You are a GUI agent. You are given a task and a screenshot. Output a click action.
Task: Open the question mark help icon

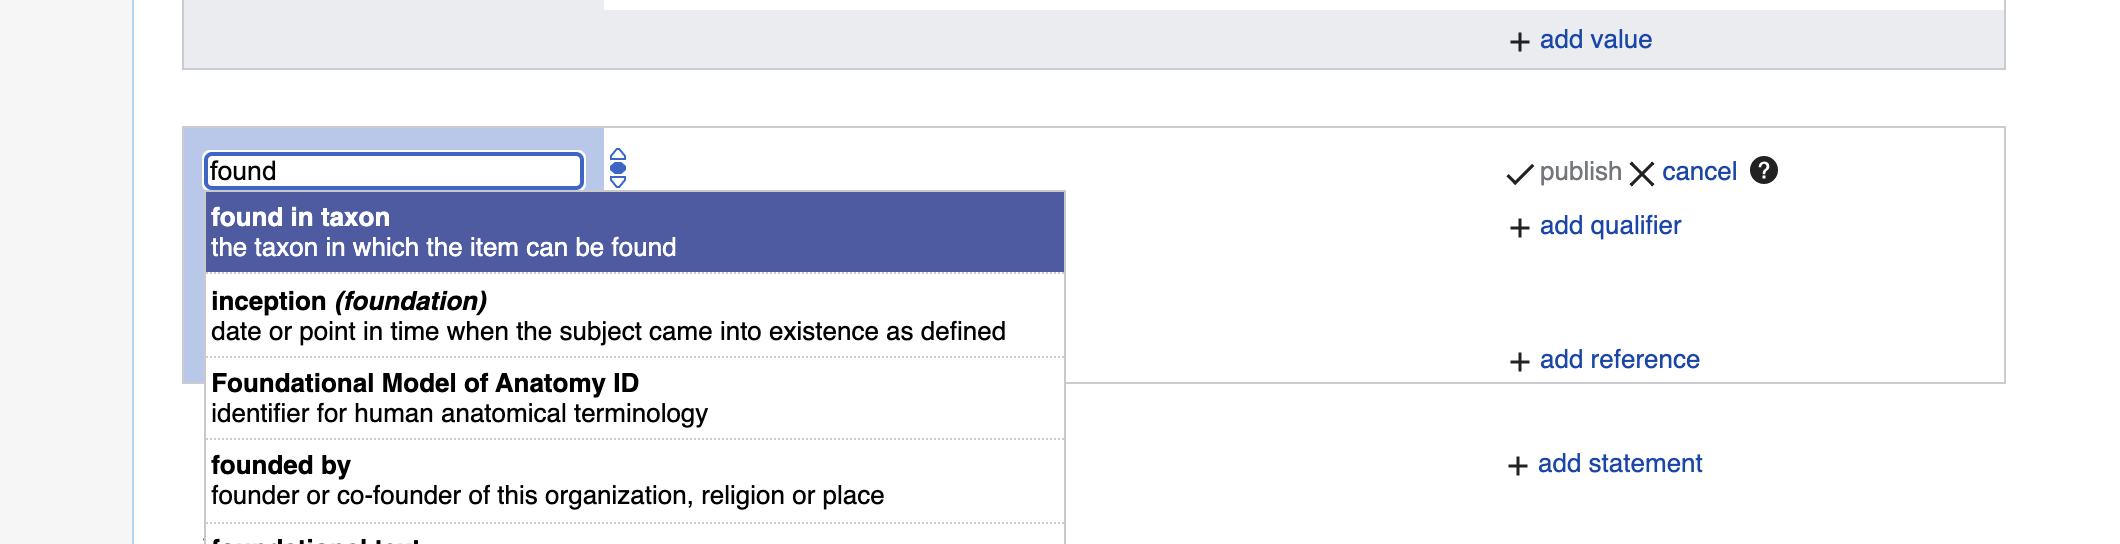[x=1764, y=171]
